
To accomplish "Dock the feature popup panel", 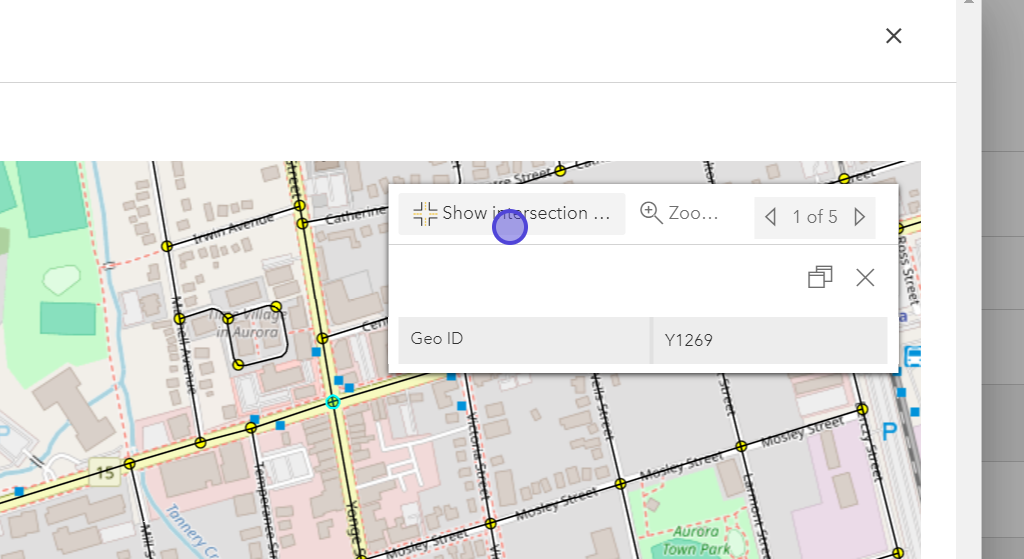I will [x=820, y=277].
